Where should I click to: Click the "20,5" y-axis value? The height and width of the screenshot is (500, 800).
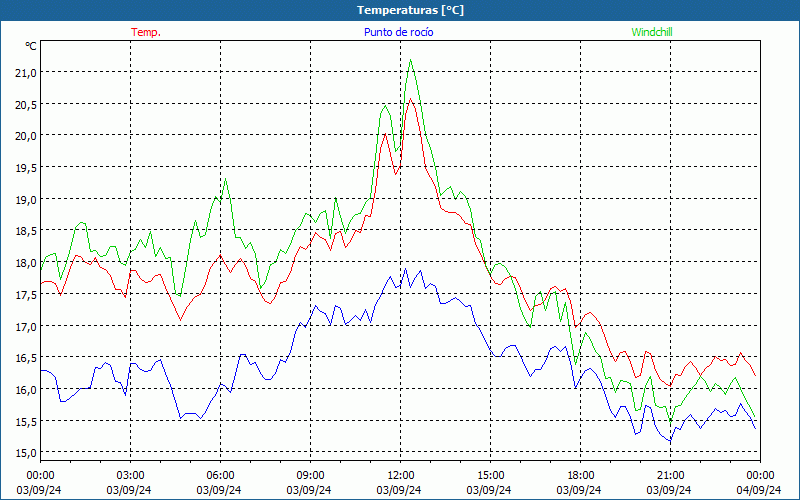(26, 105)
